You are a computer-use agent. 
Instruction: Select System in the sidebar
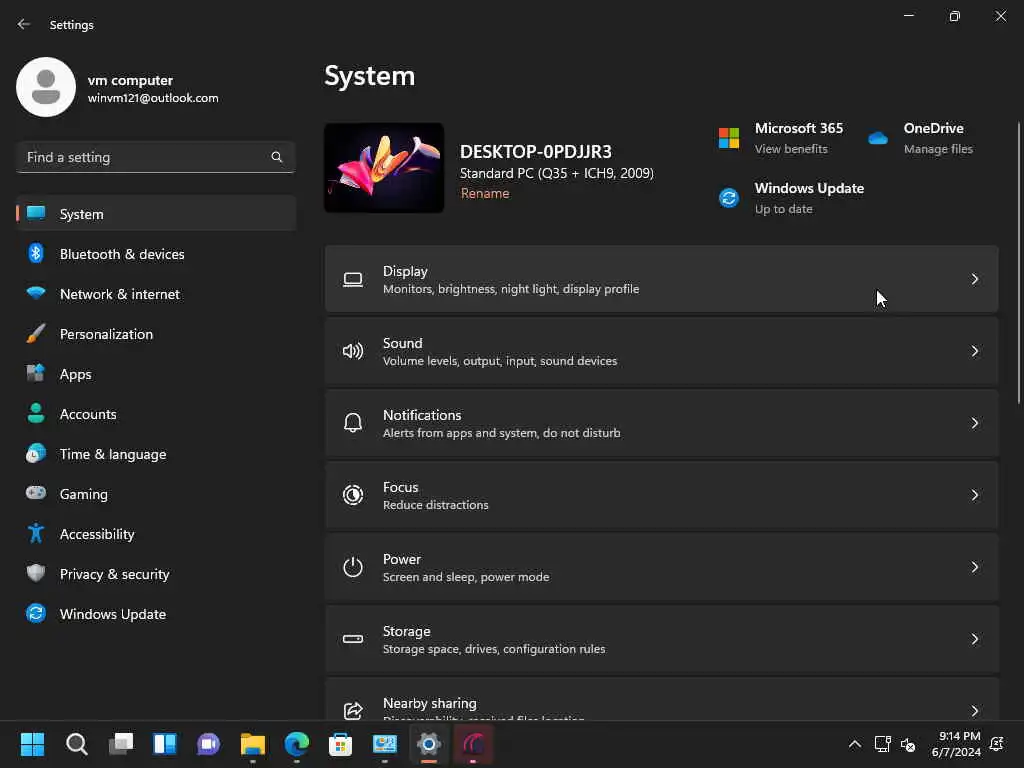[156, 214]
